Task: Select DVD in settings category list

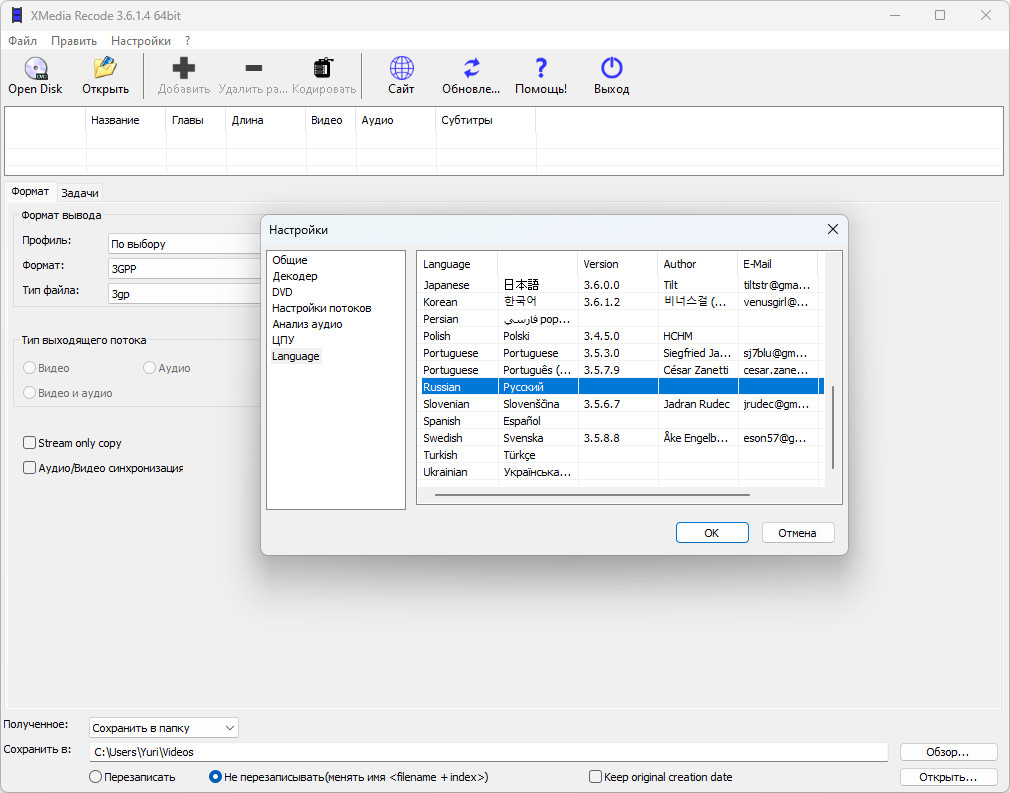Action: pos(282,292)
